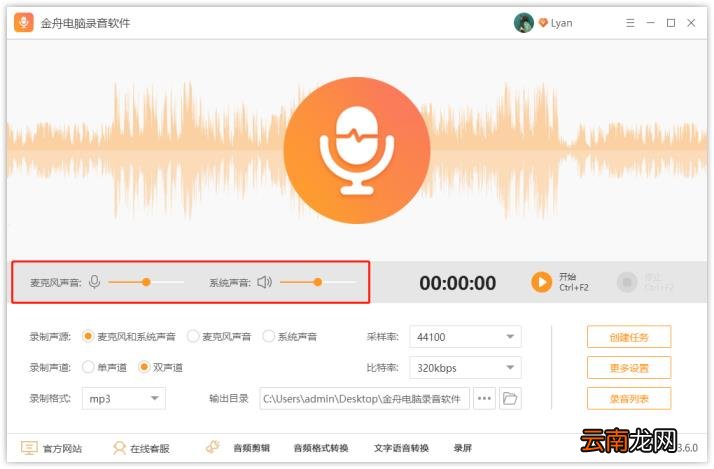
Task: Click the 更多设置 more settings button
Action: [629, 368]
